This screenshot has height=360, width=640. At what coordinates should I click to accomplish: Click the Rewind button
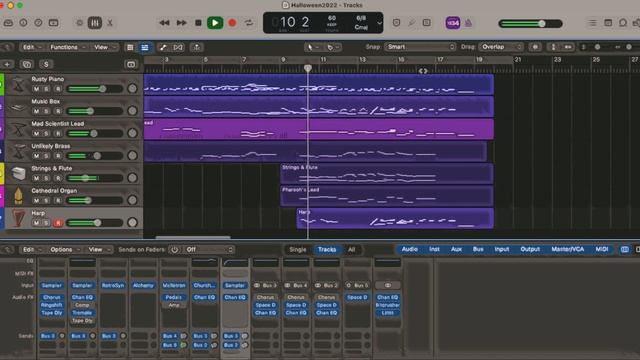(x=164, y=23)
